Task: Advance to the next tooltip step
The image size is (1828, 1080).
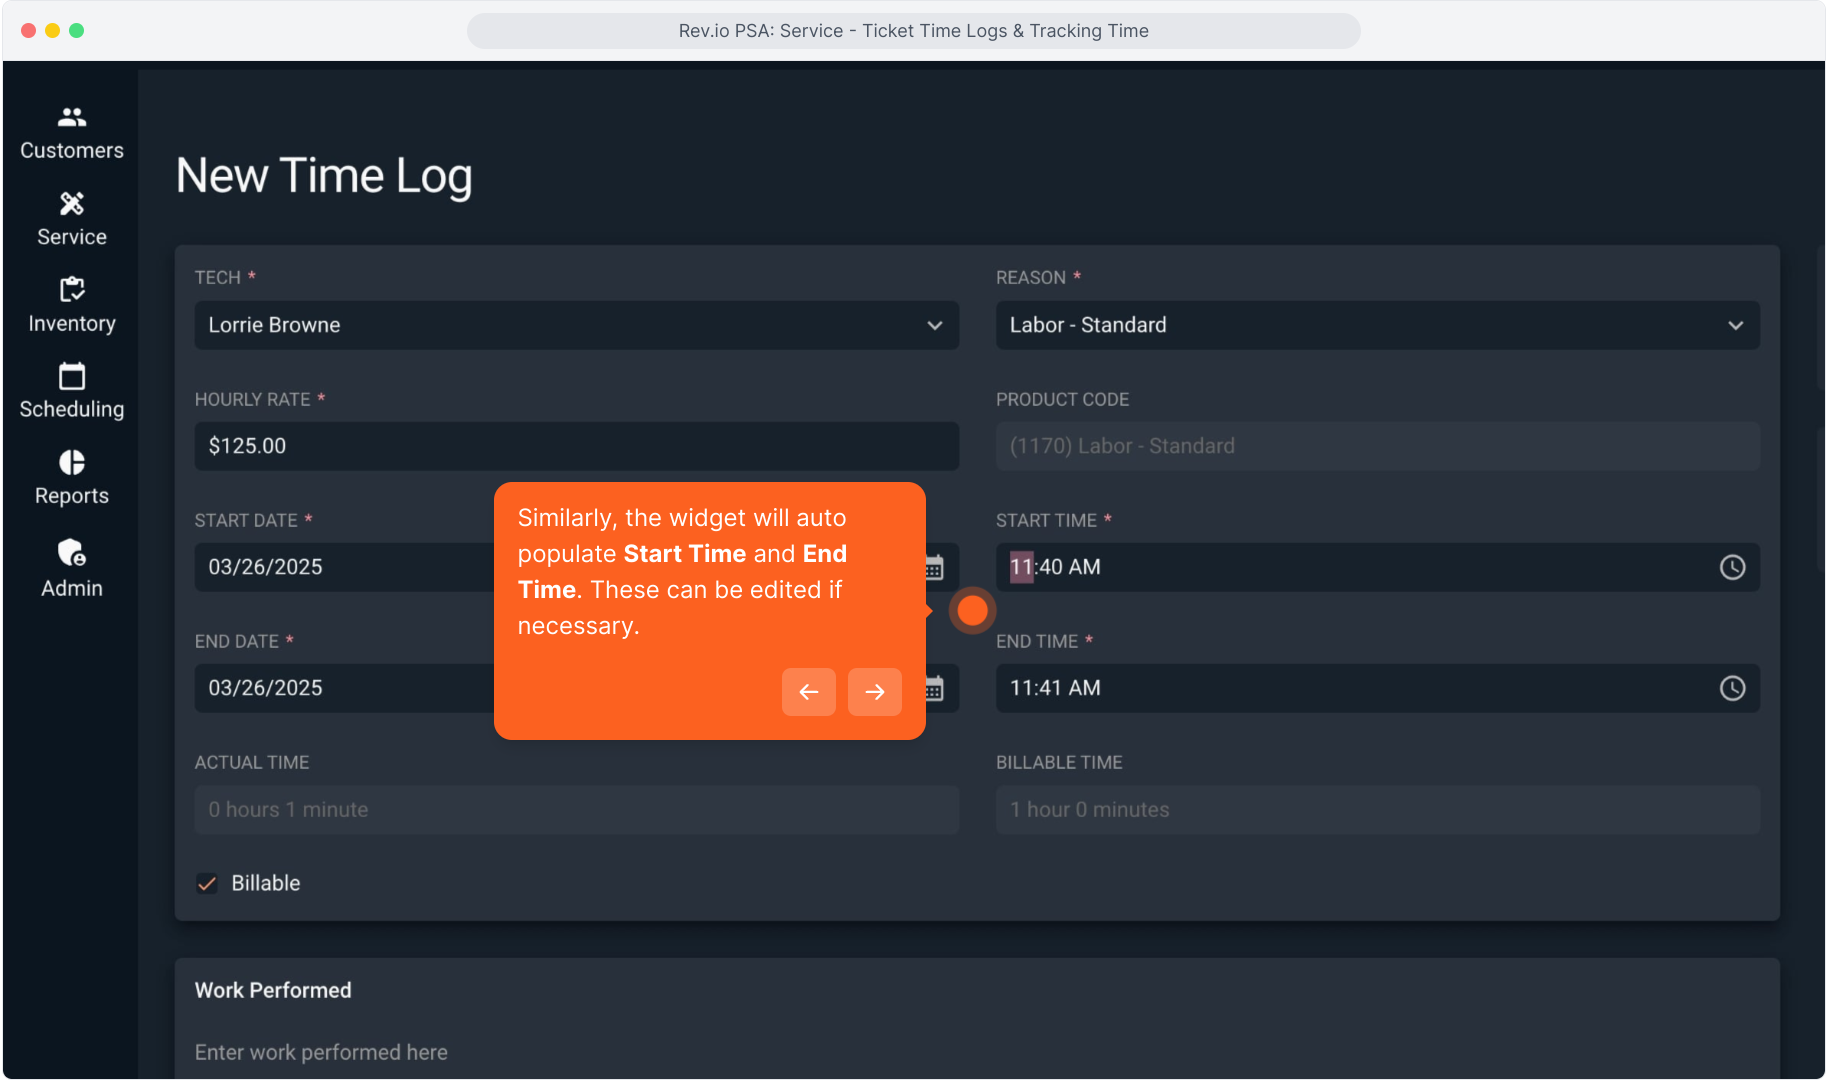Action: (x=874, y=692)
